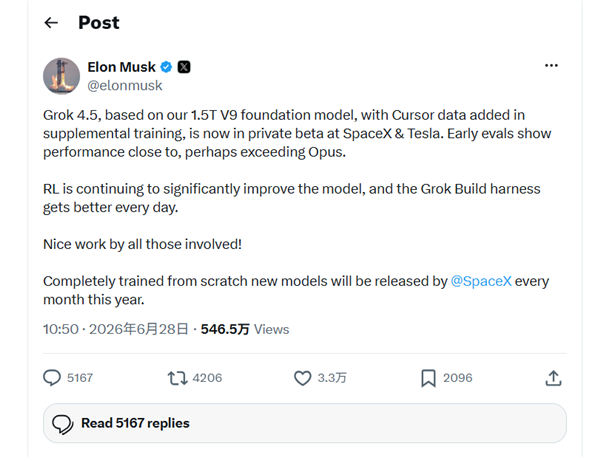Image resolution: width=600 pixels, height=457 pixels.
Task: Click the 4206 repost count
Action: pos(207,378)
